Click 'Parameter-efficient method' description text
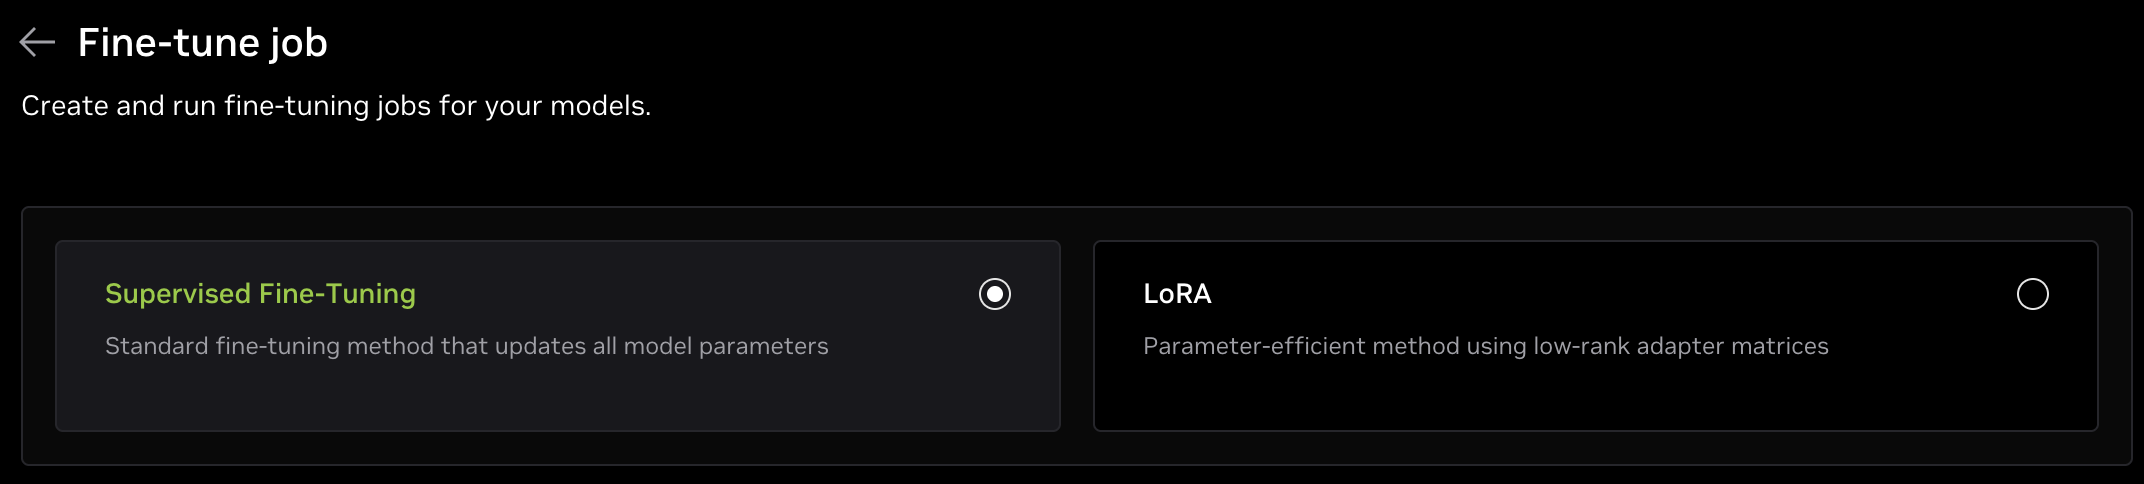 tap(1485, 346)
